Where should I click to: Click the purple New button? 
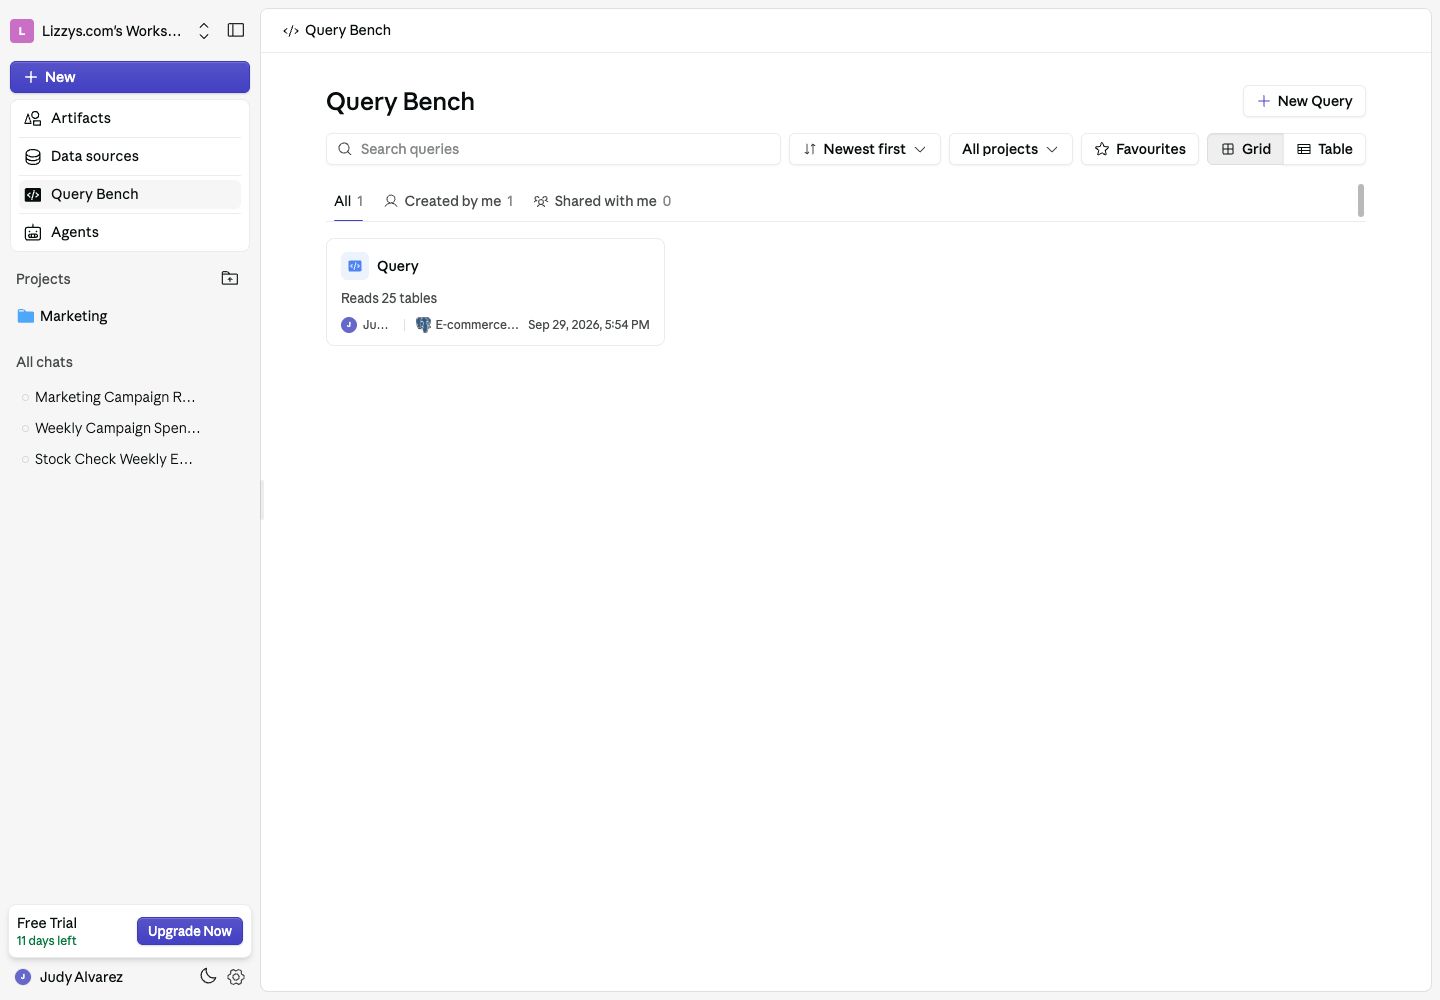130,77
